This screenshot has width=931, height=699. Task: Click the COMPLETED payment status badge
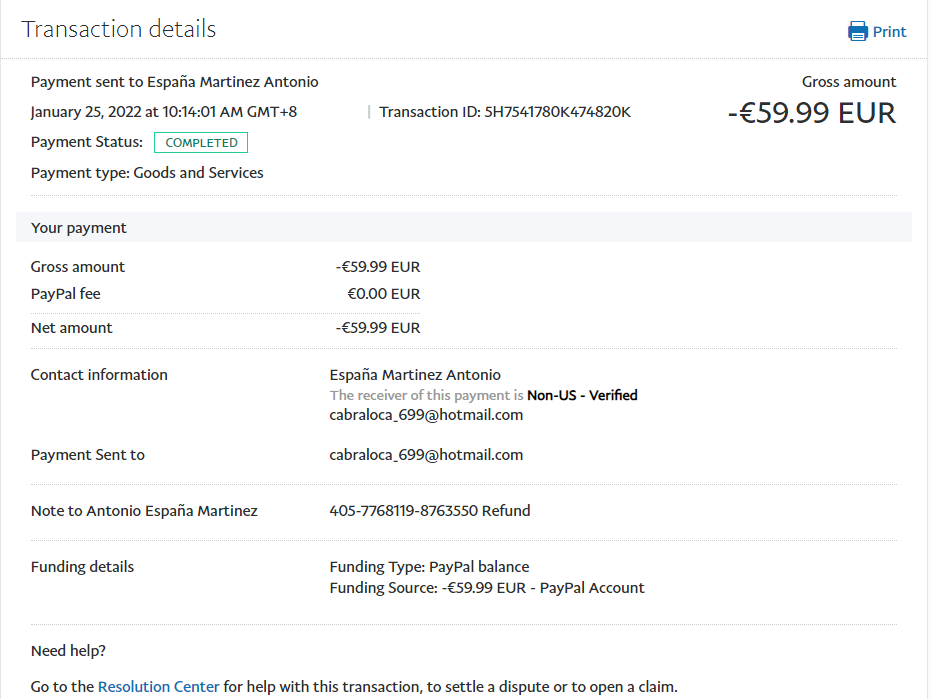(201, 143)
